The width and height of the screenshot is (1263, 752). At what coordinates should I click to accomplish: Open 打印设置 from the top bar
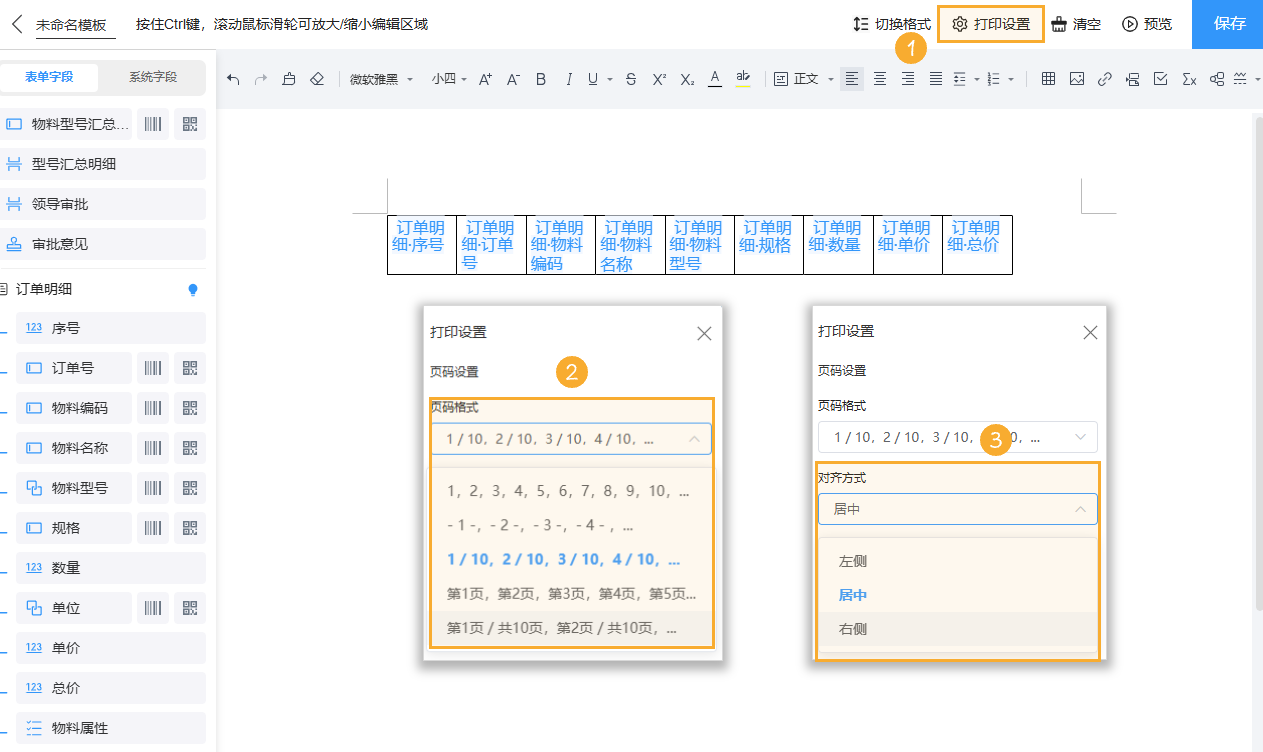click(x=990, y=24)
